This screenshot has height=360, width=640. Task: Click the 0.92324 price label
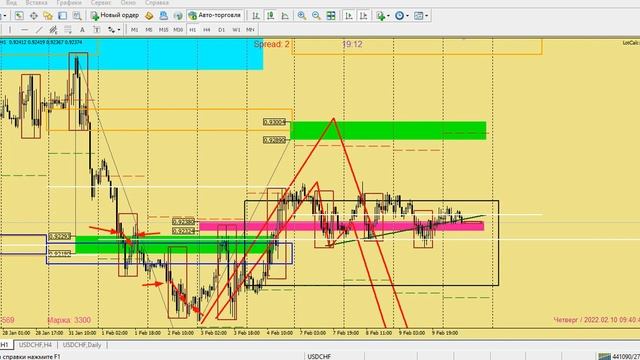coord(184,231)
